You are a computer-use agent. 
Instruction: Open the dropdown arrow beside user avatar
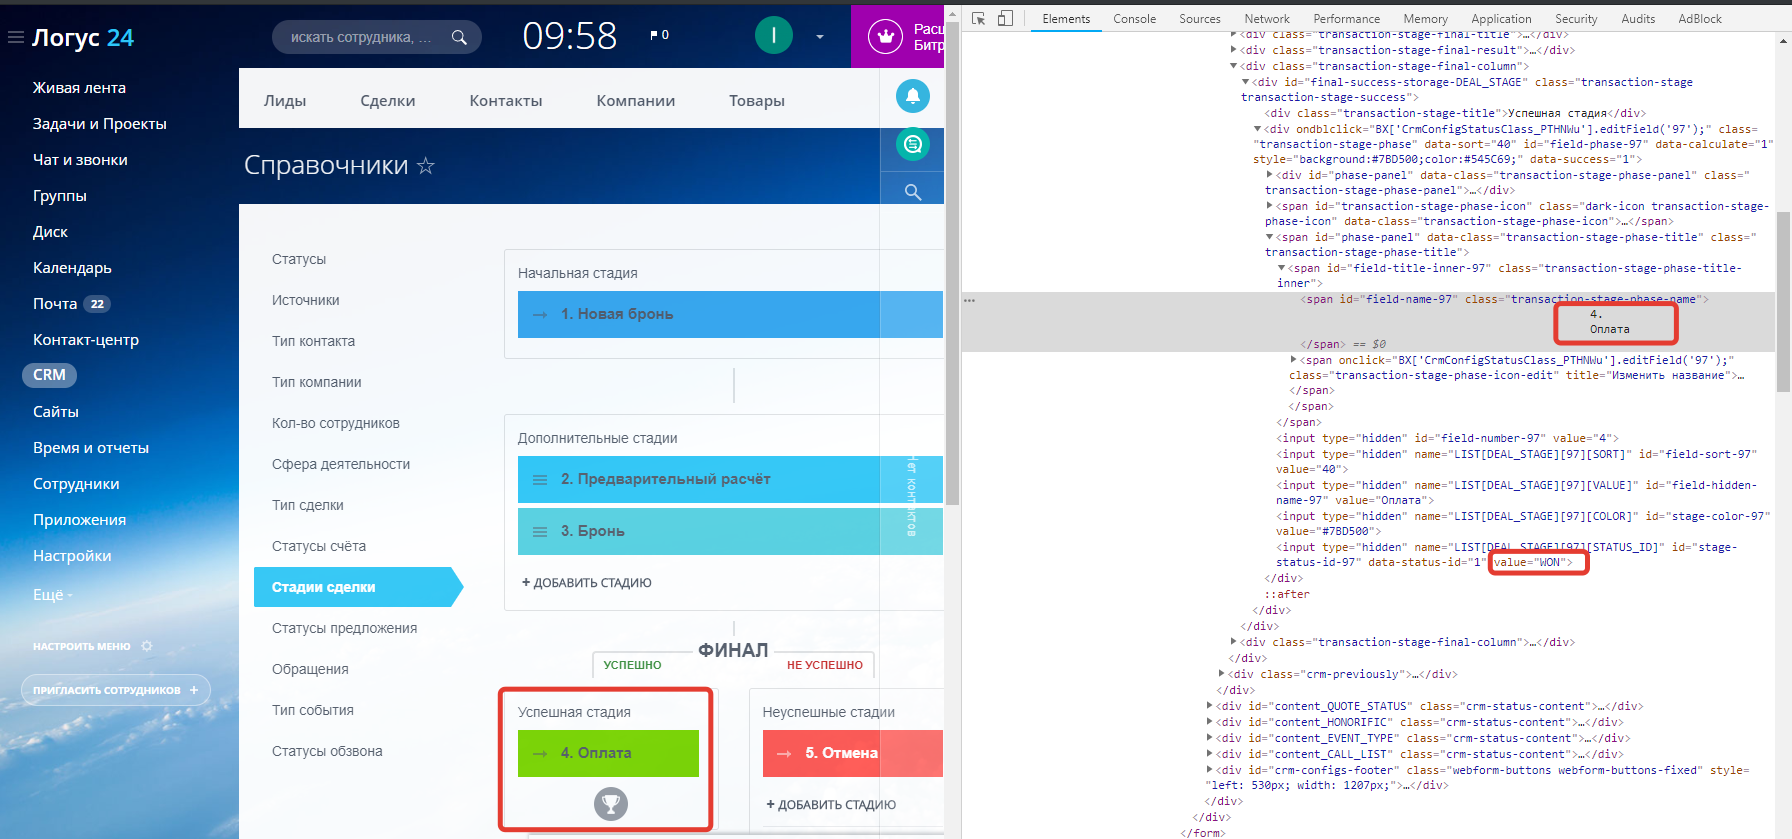click(820, 37)
